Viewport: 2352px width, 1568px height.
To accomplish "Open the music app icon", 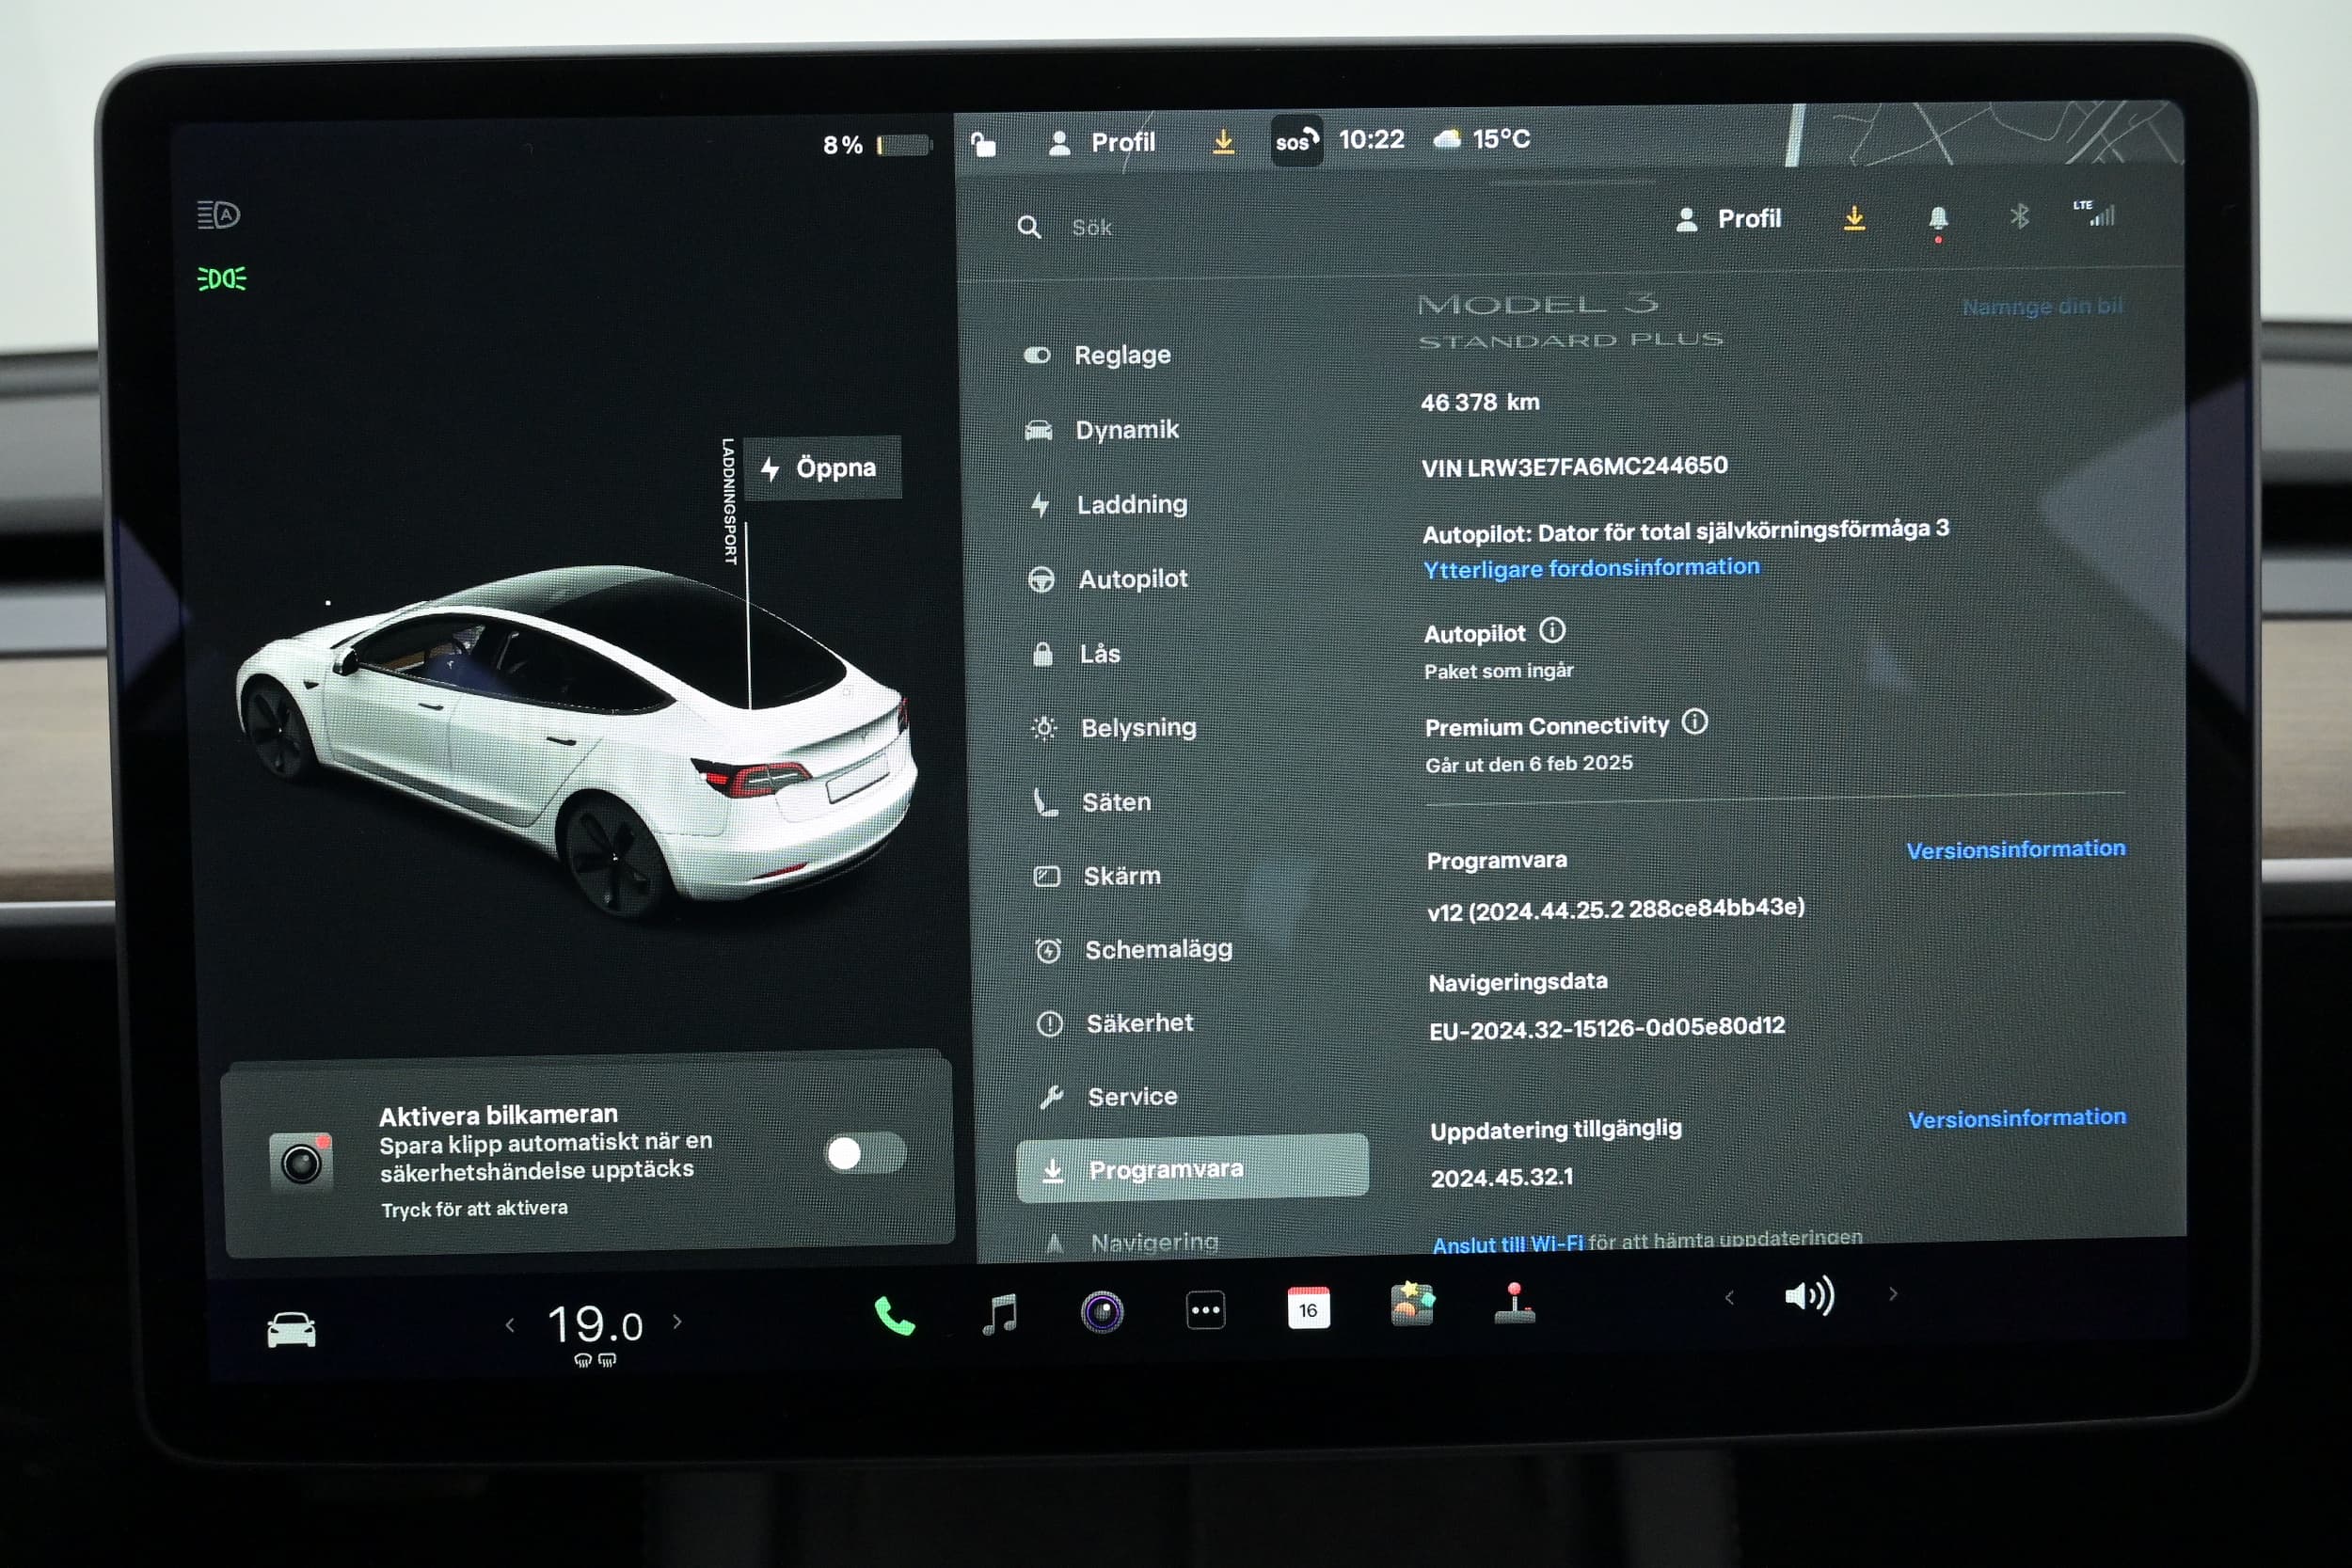I will (1000, 1313).
